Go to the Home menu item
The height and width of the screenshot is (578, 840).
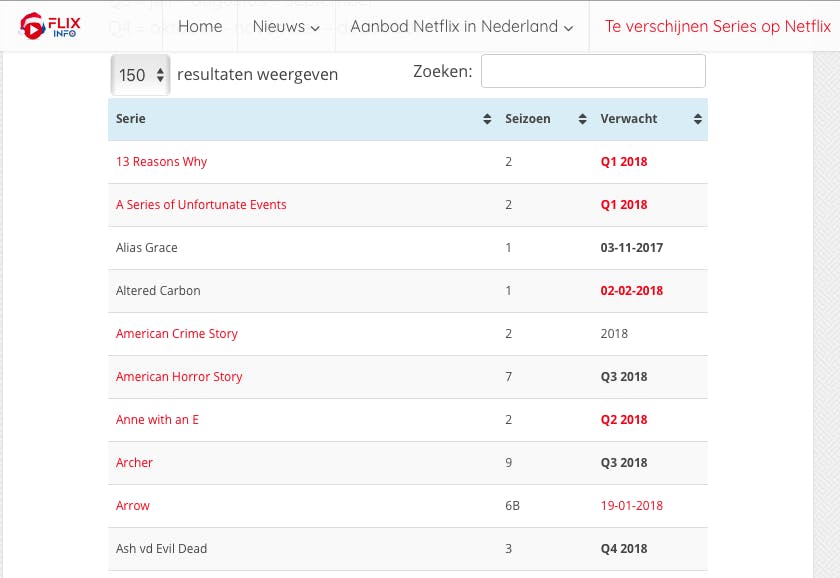[x=200, y=27]
